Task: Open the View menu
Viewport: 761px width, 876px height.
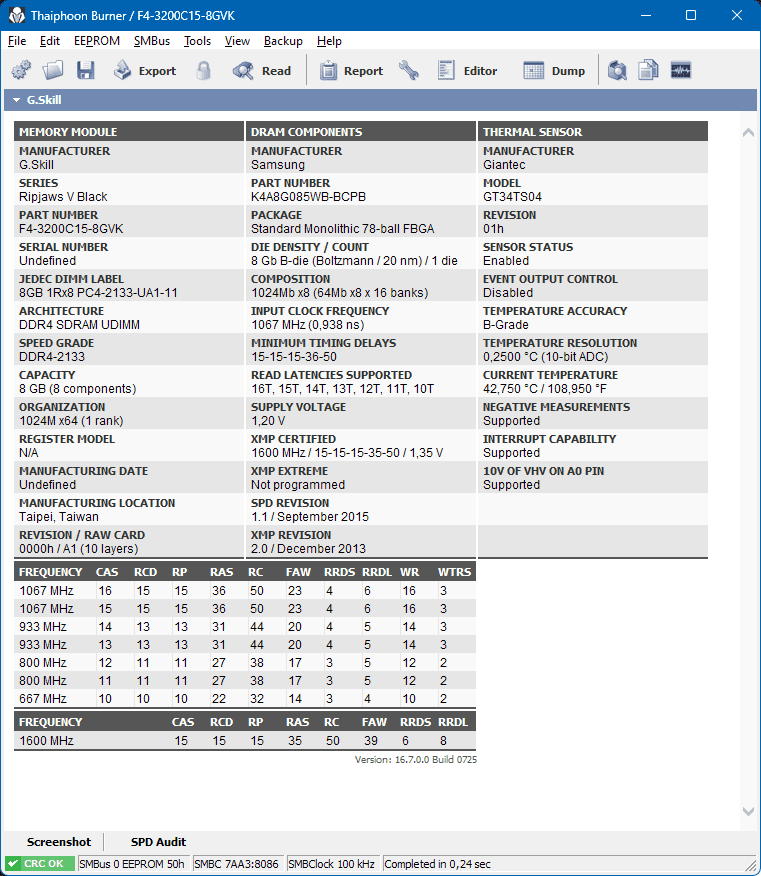Action: coord(237,41)
